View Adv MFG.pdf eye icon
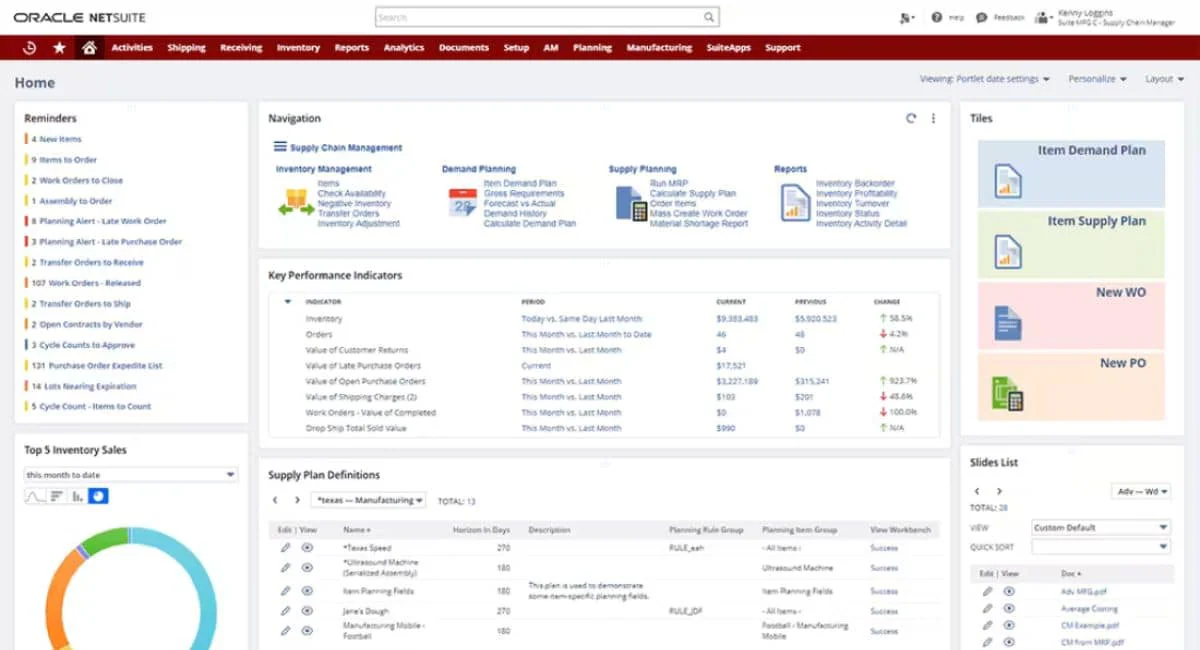This screenshot has height=650, width=1200. click(1009, 591)
